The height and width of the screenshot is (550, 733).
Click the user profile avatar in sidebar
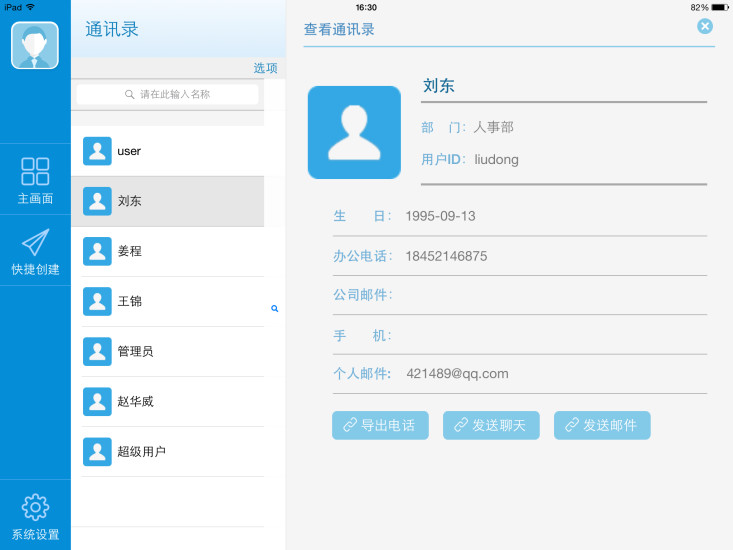click(35, 45)
